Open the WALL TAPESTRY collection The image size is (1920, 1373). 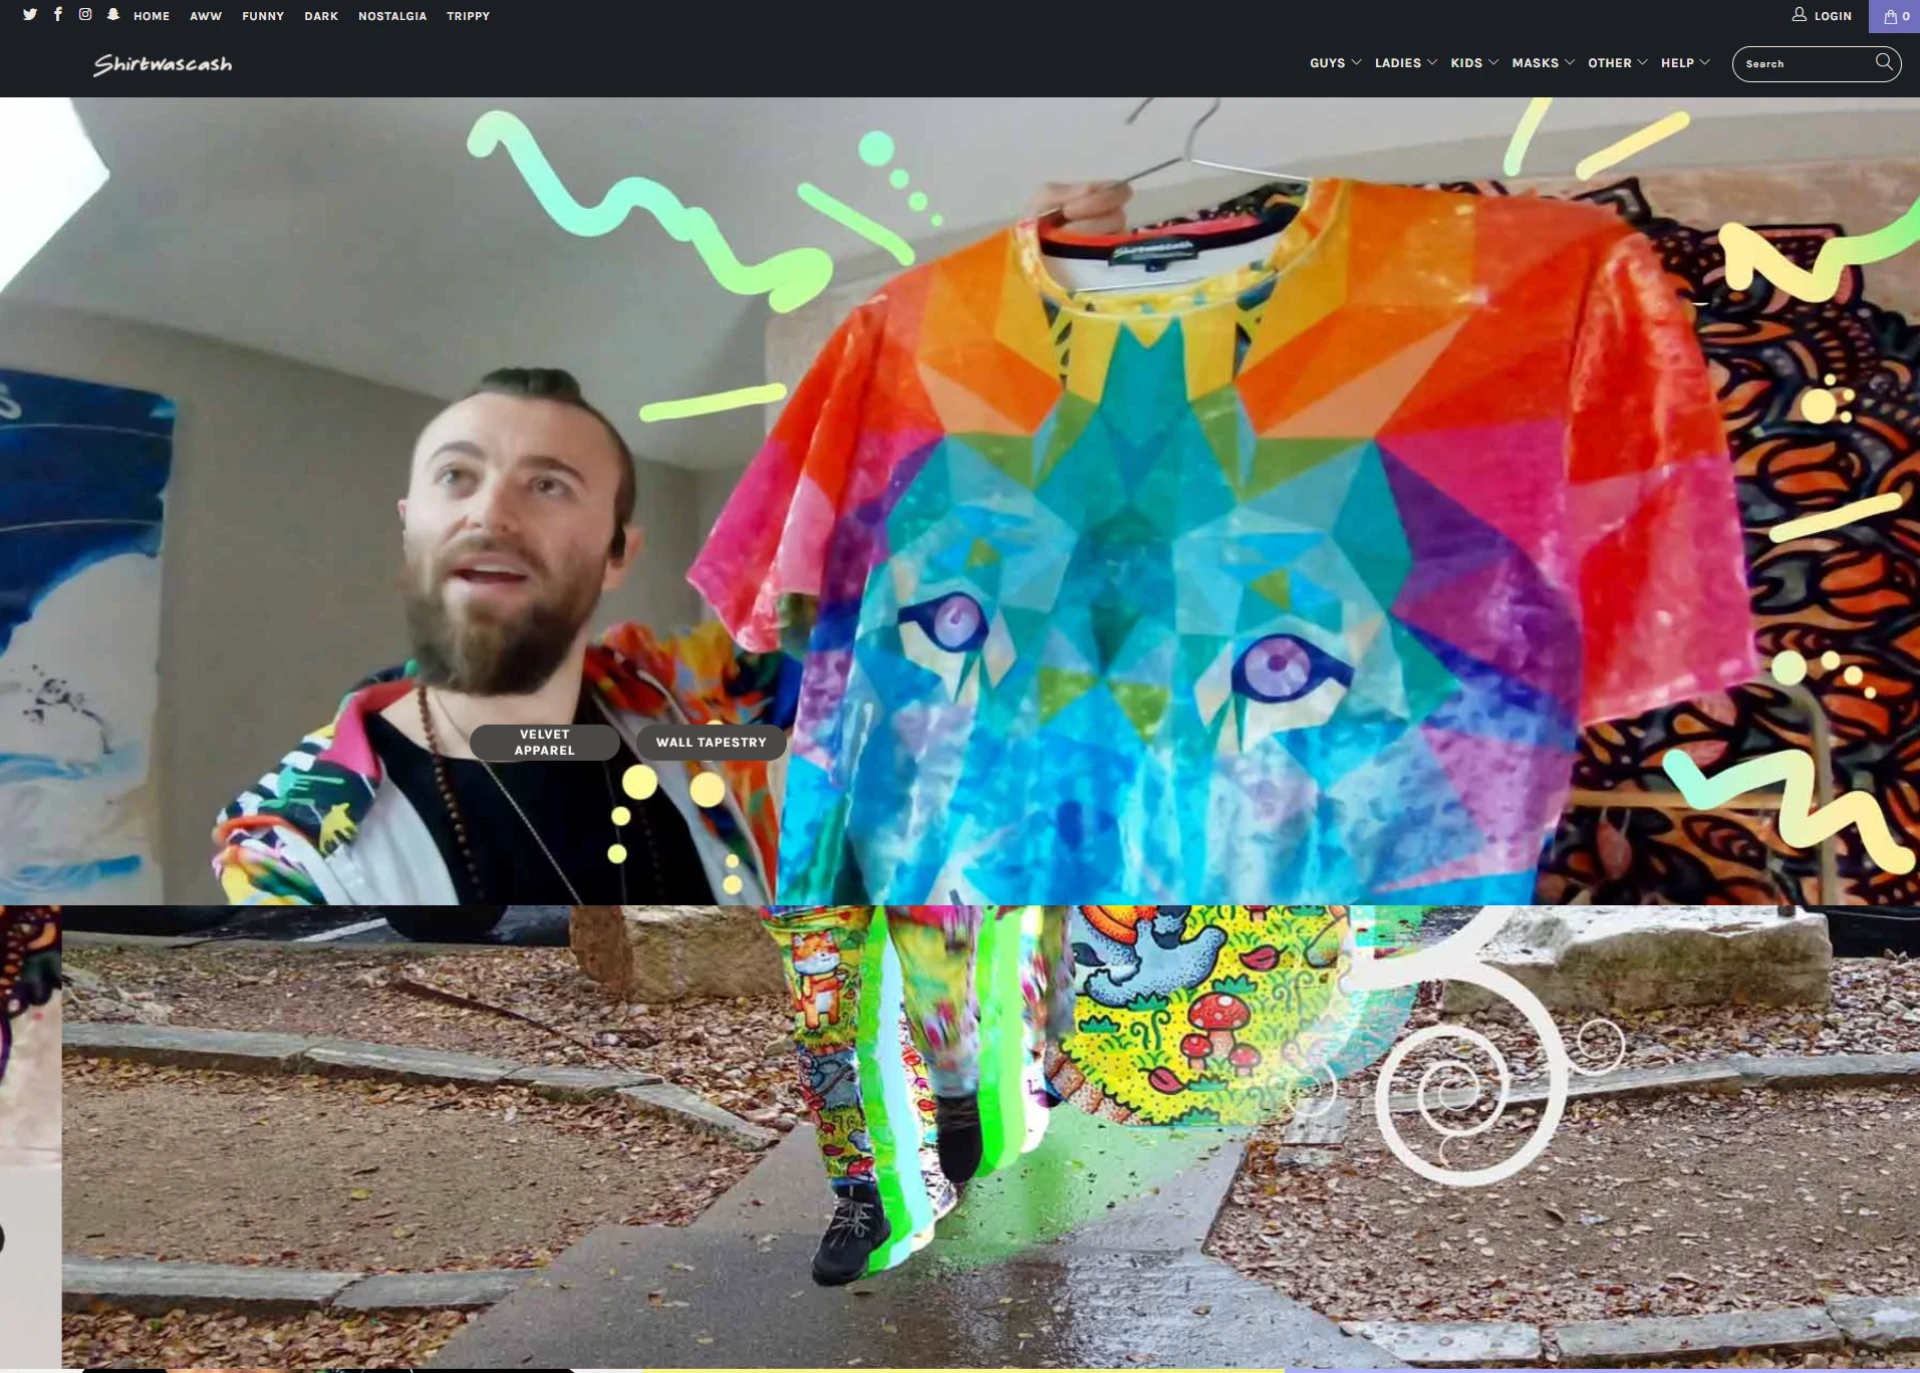click(711, 741)
